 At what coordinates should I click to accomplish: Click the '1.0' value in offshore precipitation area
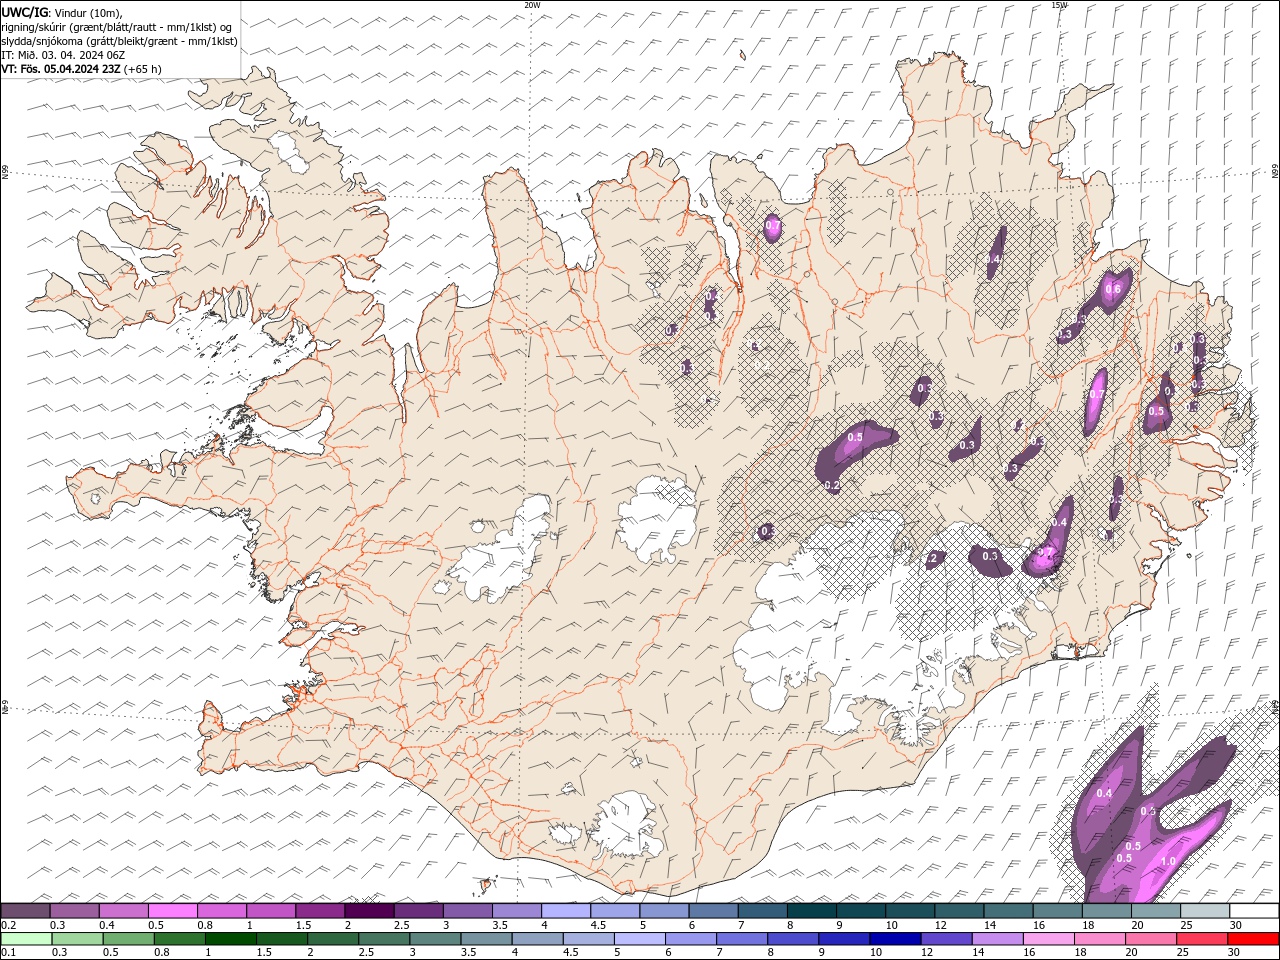pyautogui.click(x=1168, y=861)
